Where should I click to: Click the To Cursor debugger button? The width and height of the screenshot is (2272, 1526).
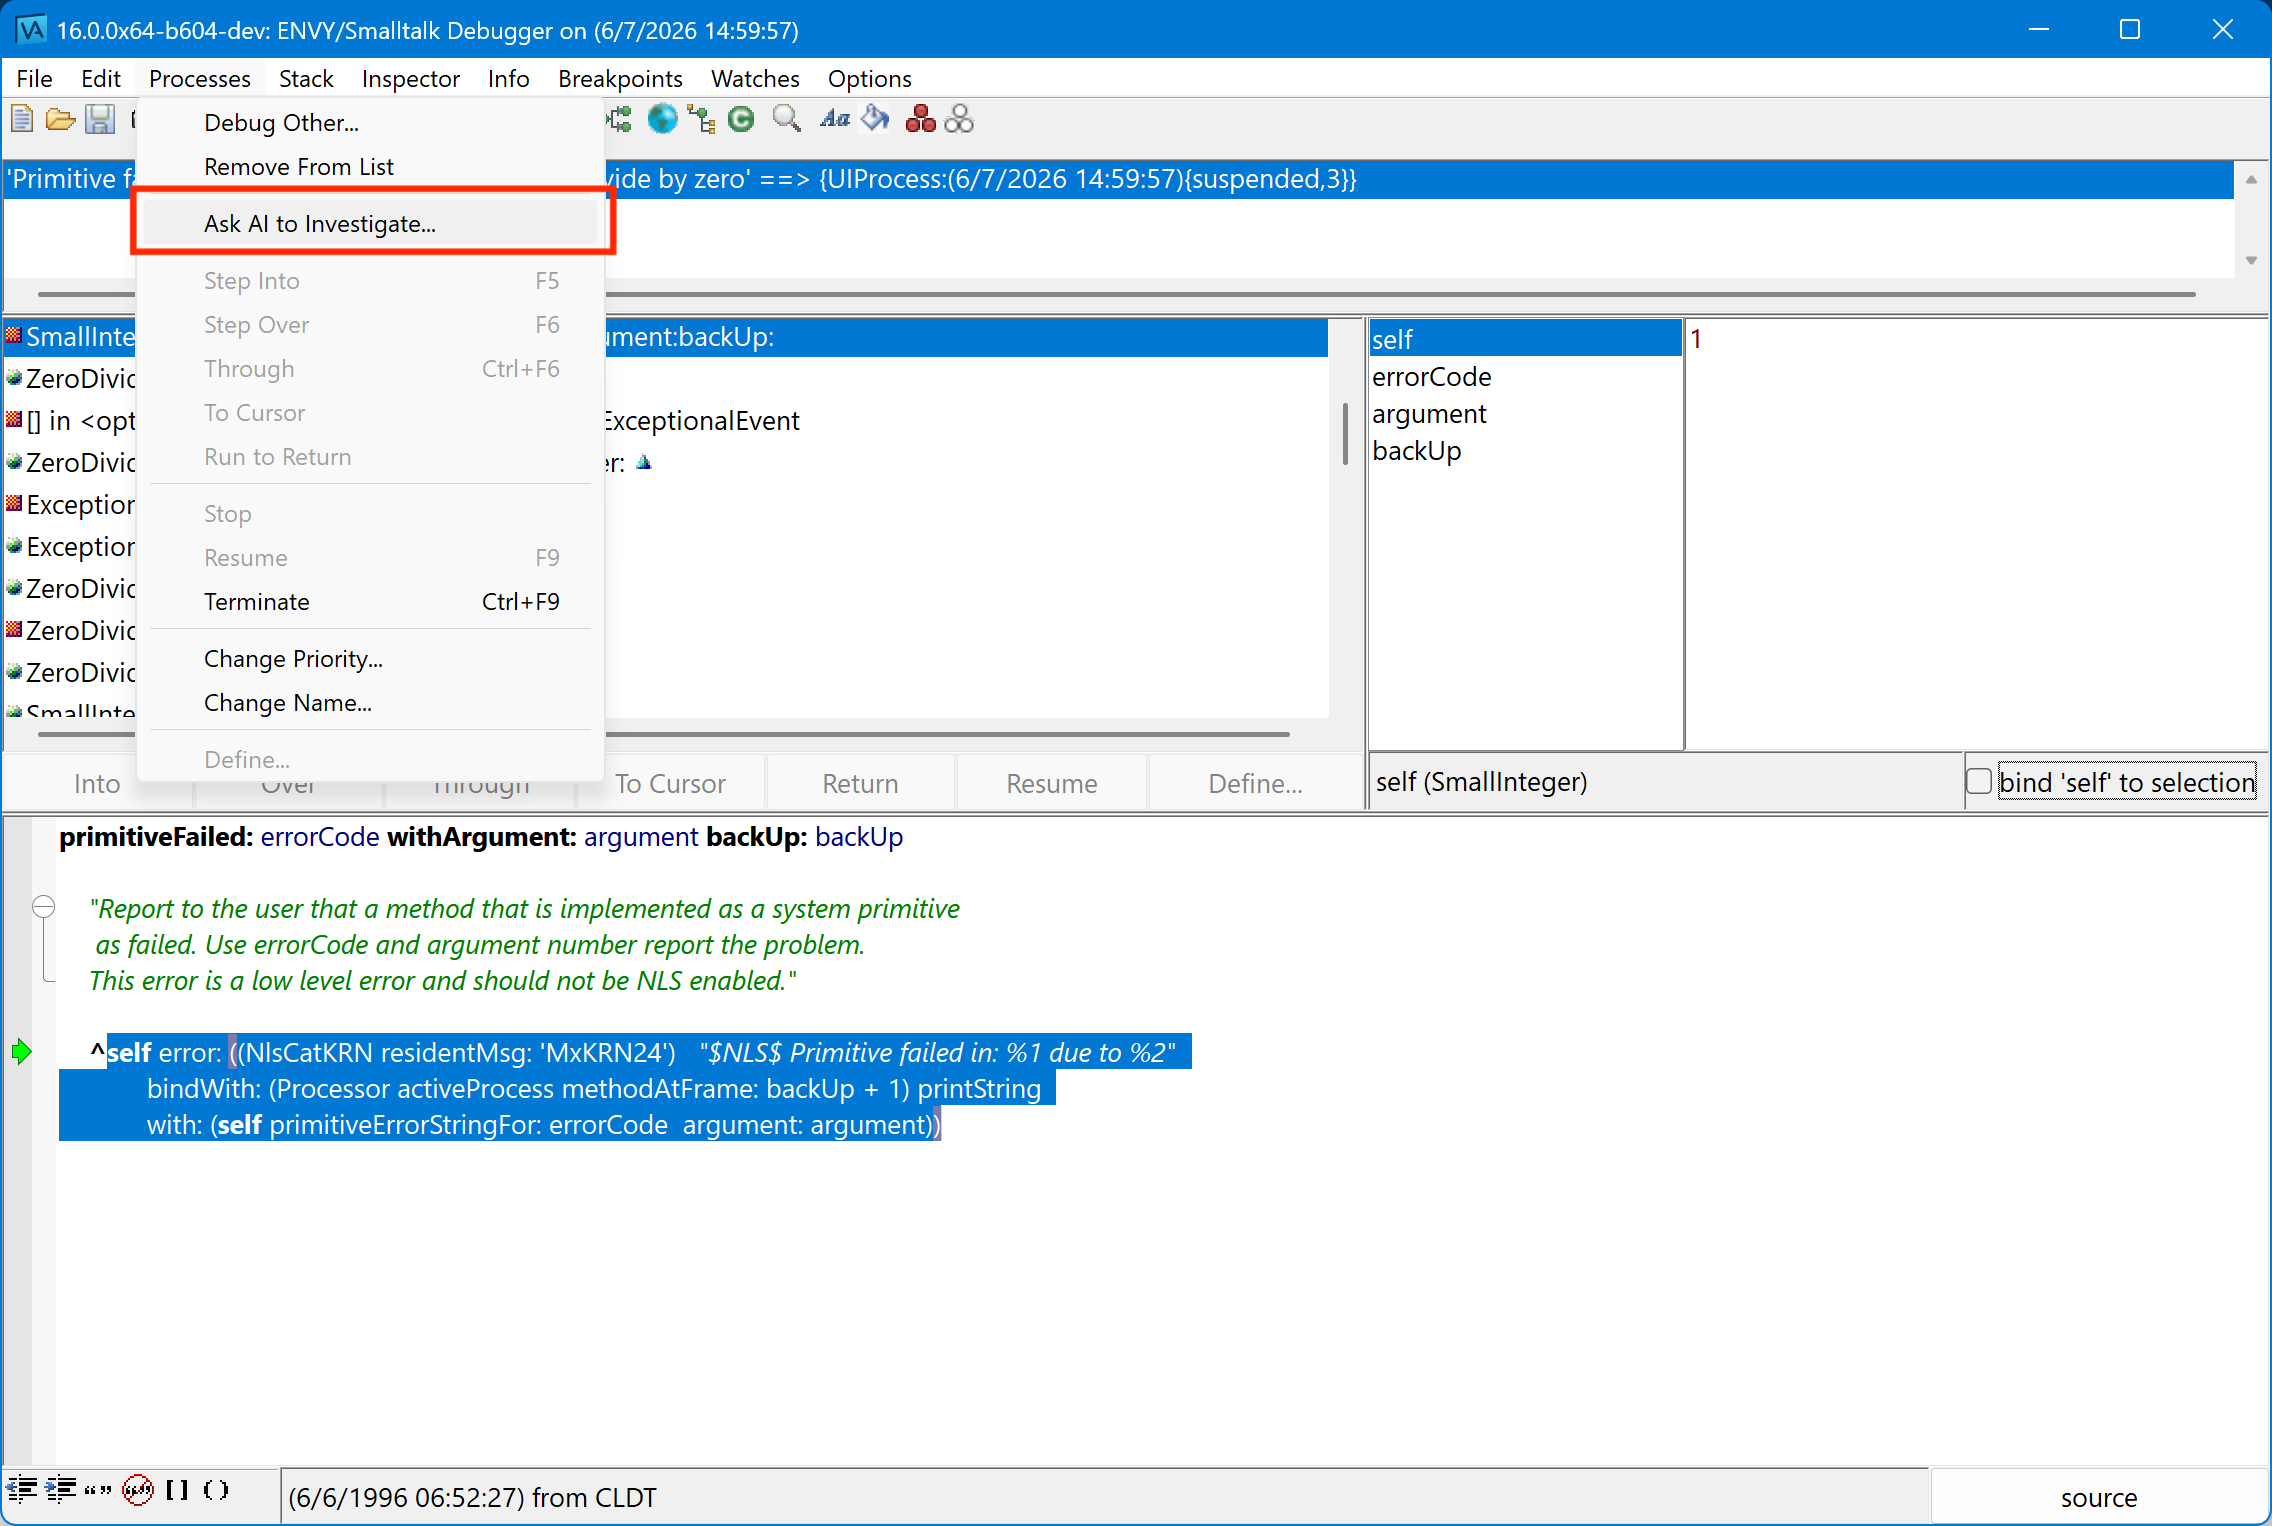pos(670,783)
